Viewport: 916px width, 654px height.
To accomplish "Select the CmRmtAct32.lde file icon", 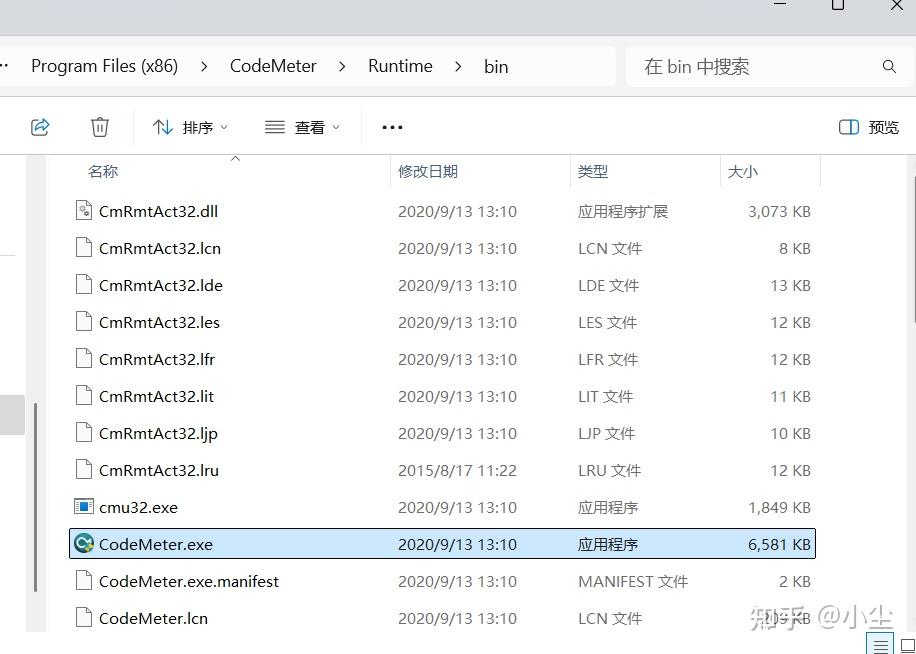I will coord(84,284).
